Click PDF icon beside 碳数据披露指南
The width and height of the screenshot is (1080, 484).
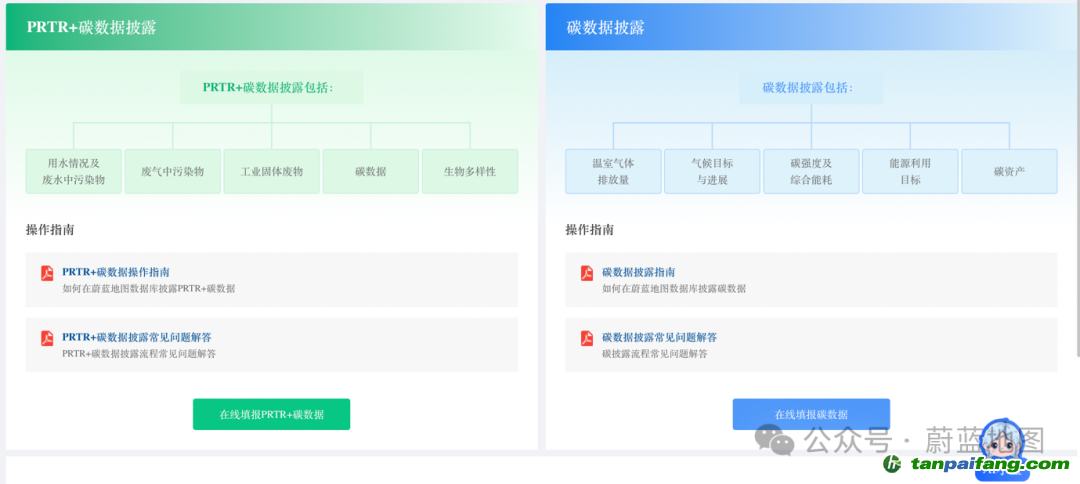pos(587,273)
